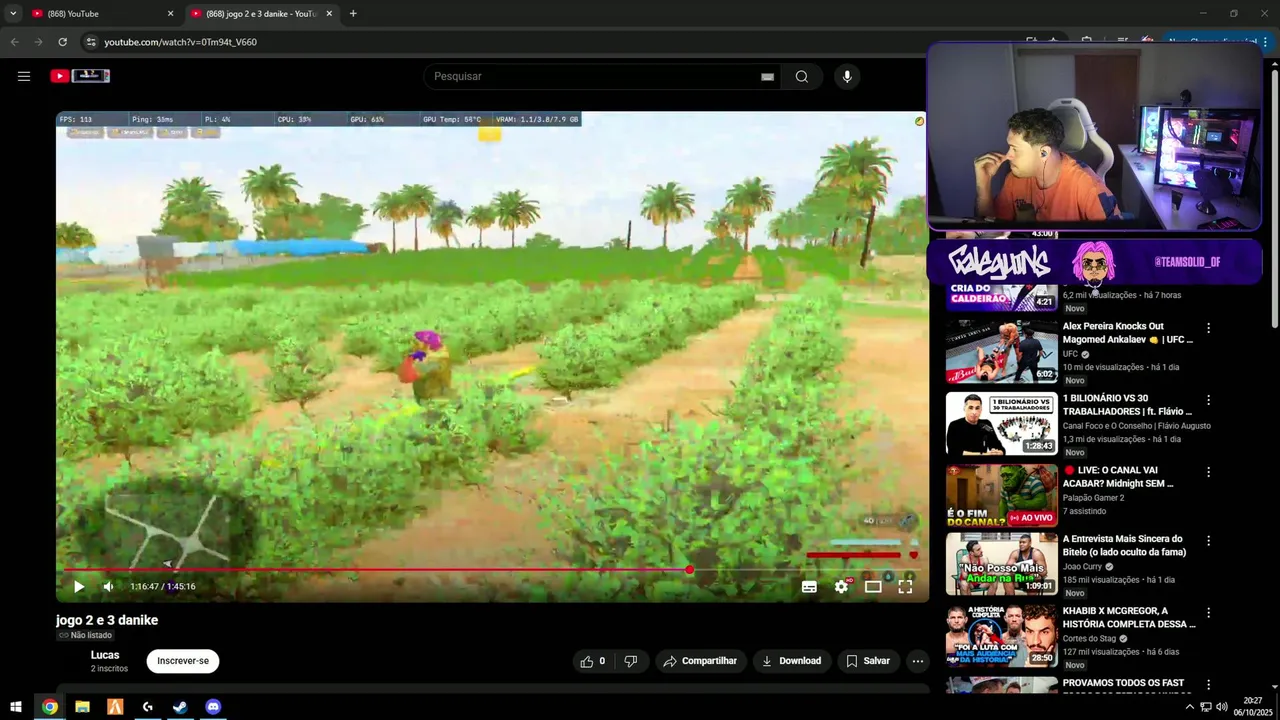This screenshot has width=1280, height=720.
Task: Open options for Provamos Todos os Fast video
Action: click(x=1208, y=685)
